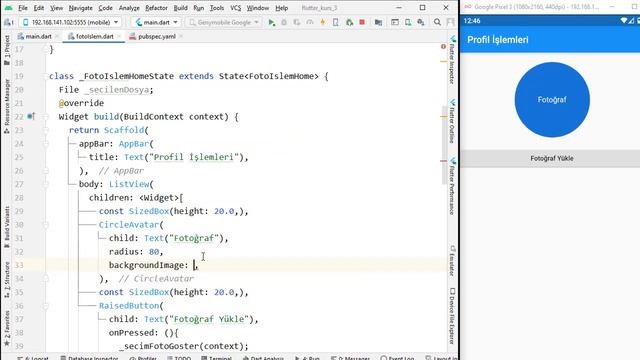Open the File menu
Screen dimensions: 640x360
pos(23,8)
